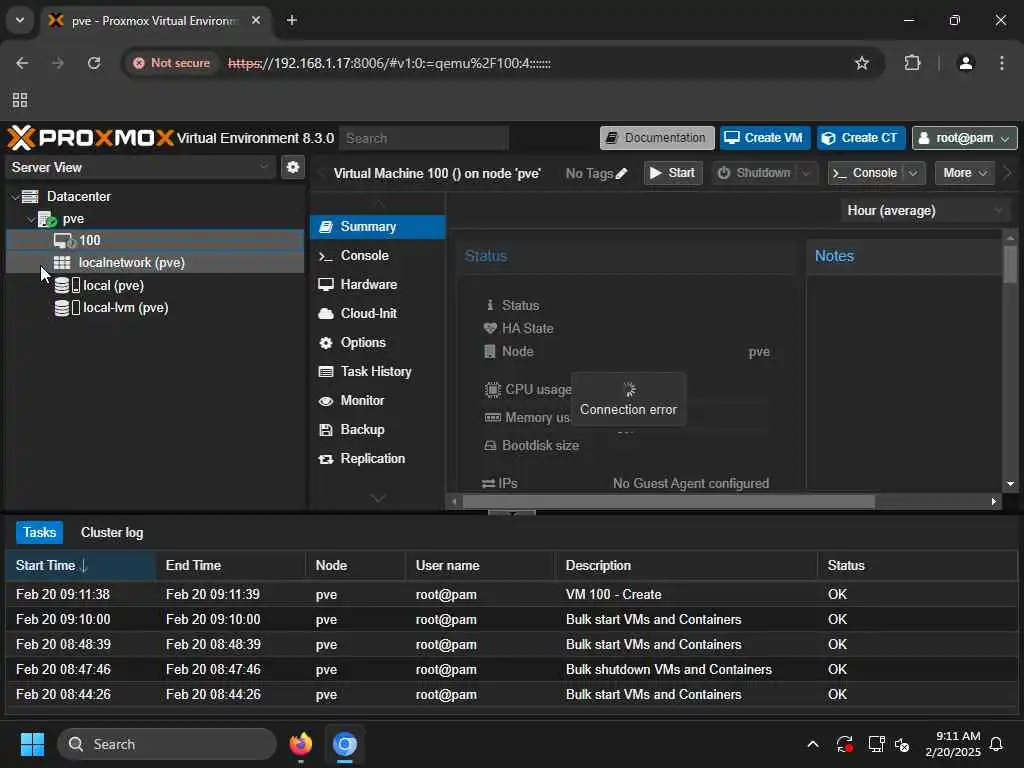The image size is (1024, 768).
Task: Select the Tasks tab
Action: 39,532
